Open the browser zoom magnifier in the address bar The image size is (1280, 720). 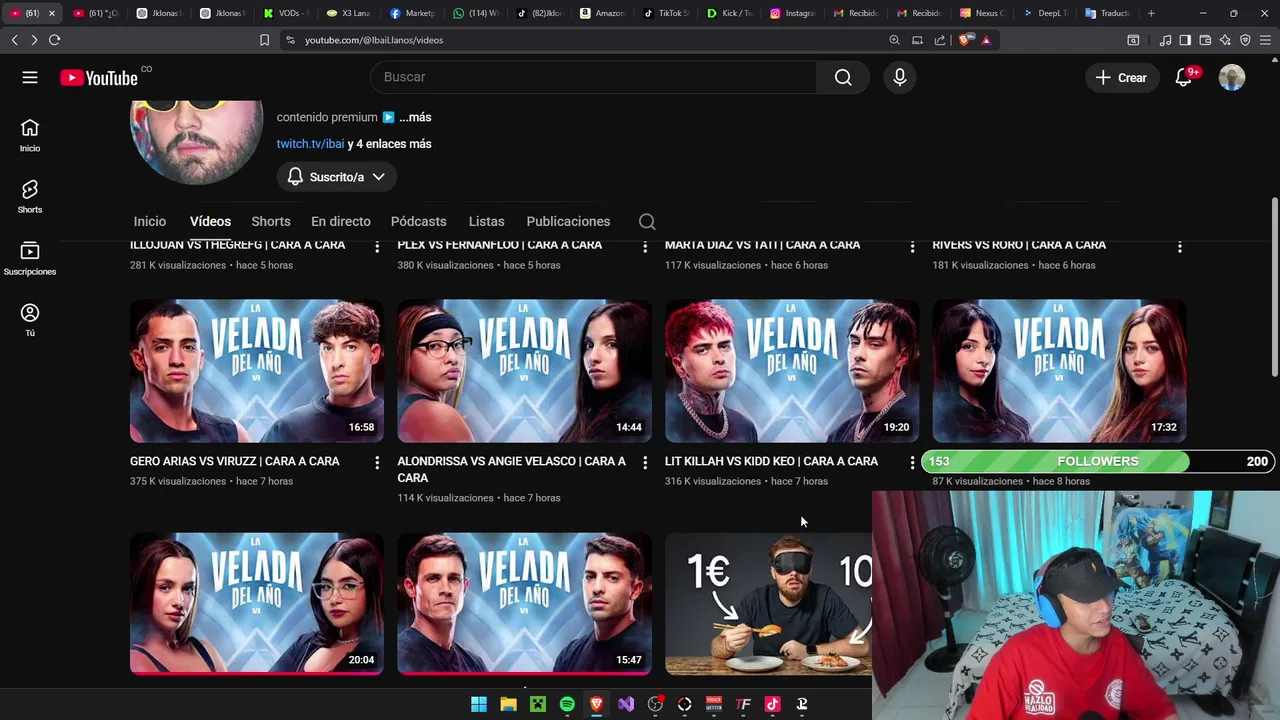(894, 40)
